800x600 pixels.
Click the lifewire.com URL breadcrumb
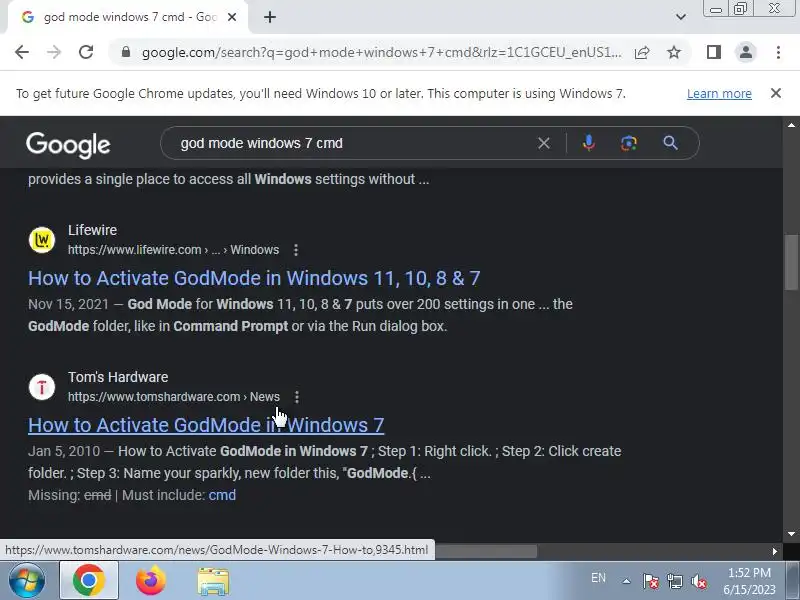coord(173,250)
